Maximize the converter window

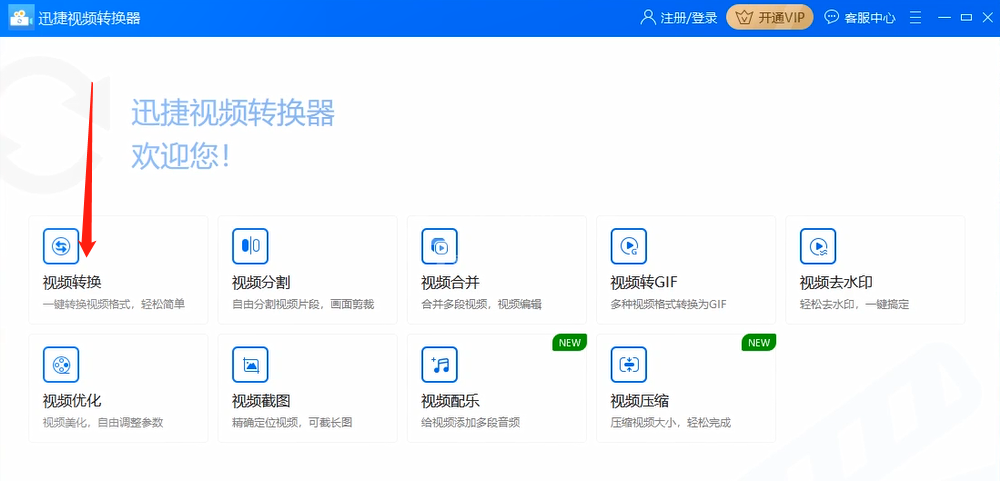click(x=967, y=18)
